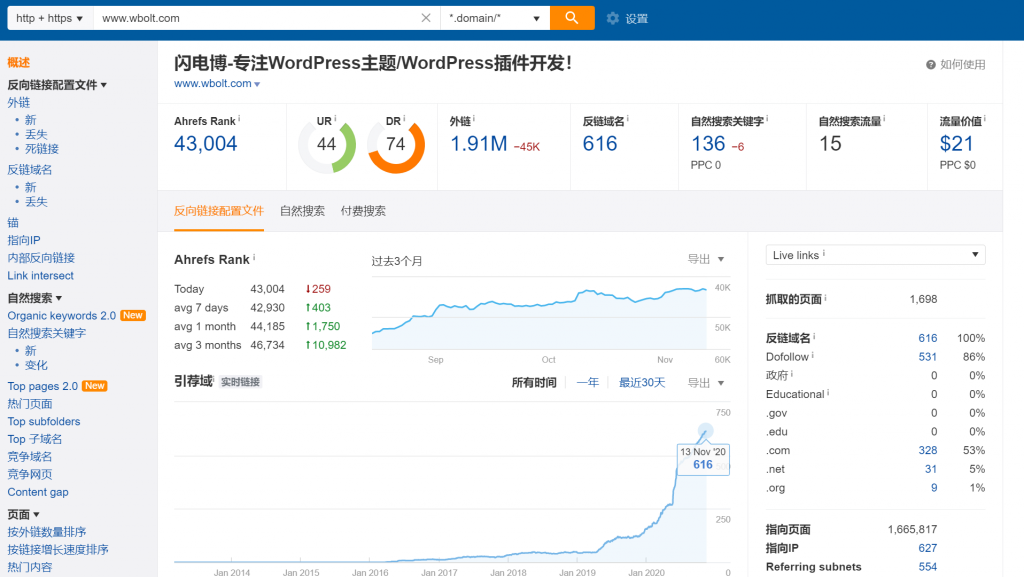Open 导出 dropdown above Ahrefs Rank chart
1024x577 pixels.
(705, 259)
